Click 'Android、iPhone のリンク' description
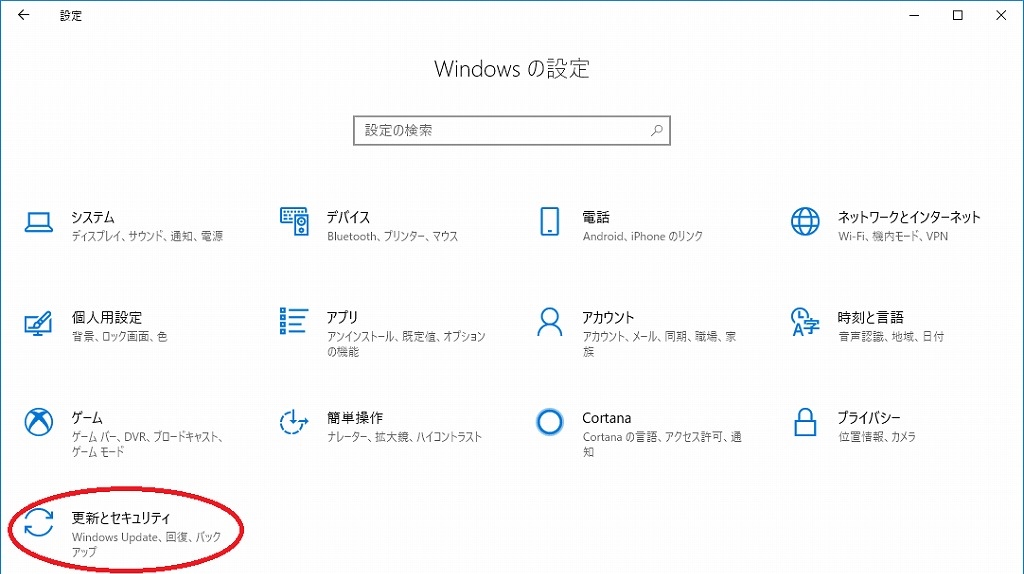This screenshot has height=574, width=1024. [643, 236]
